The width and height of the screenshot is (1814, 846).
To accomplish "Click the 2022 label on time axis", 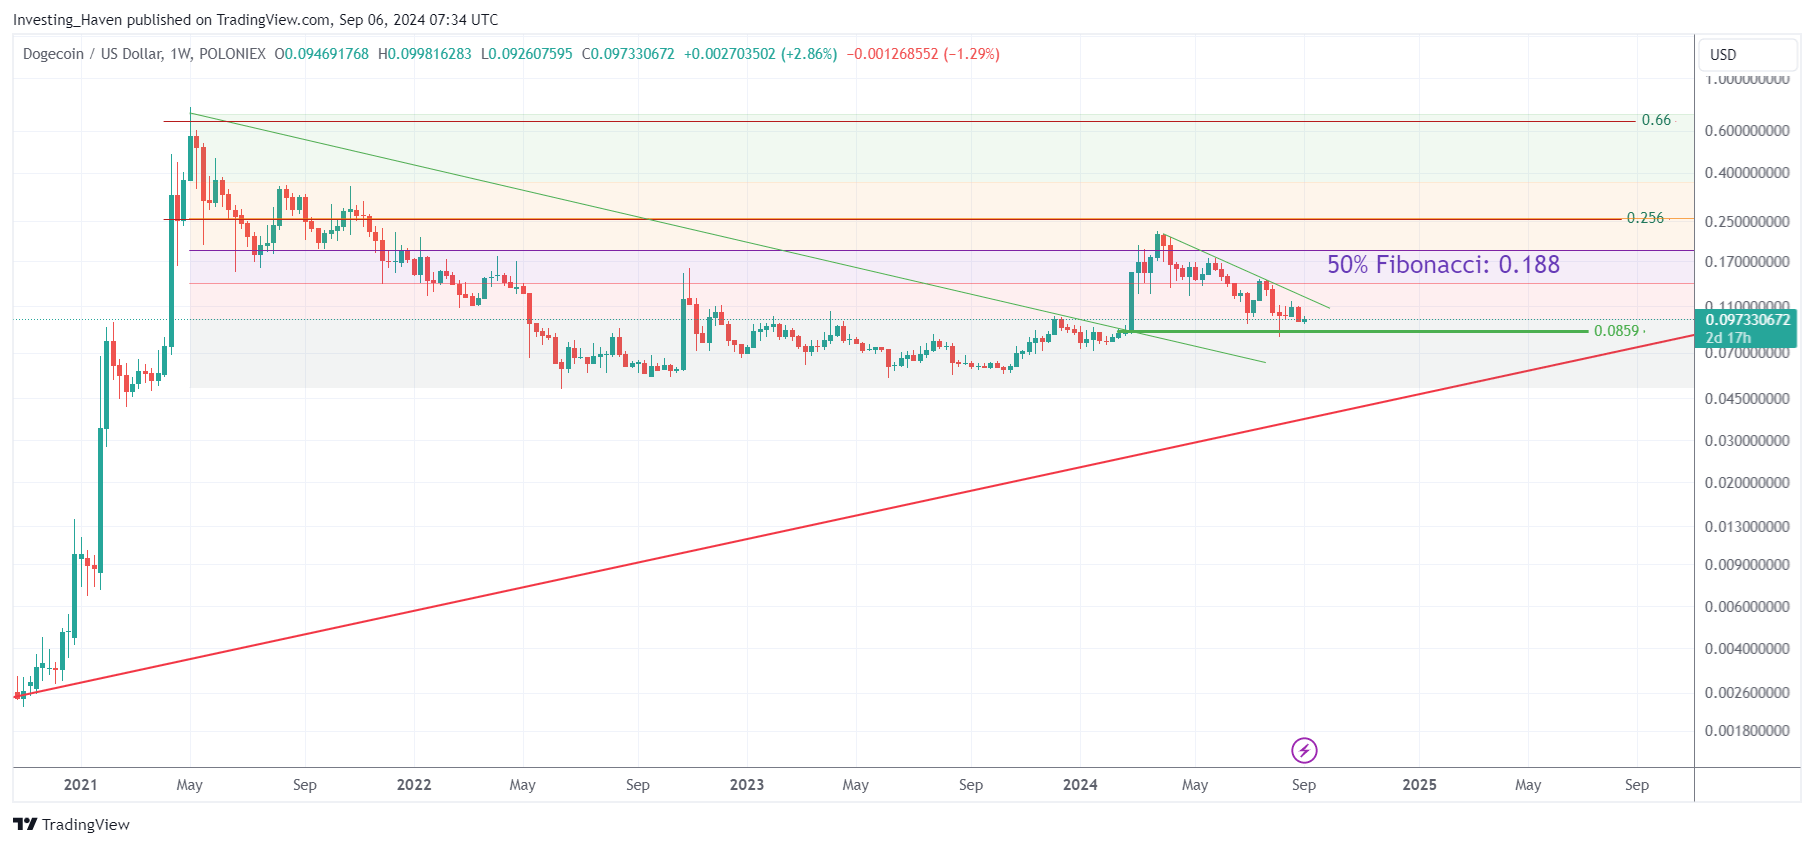I will [414, 785].
